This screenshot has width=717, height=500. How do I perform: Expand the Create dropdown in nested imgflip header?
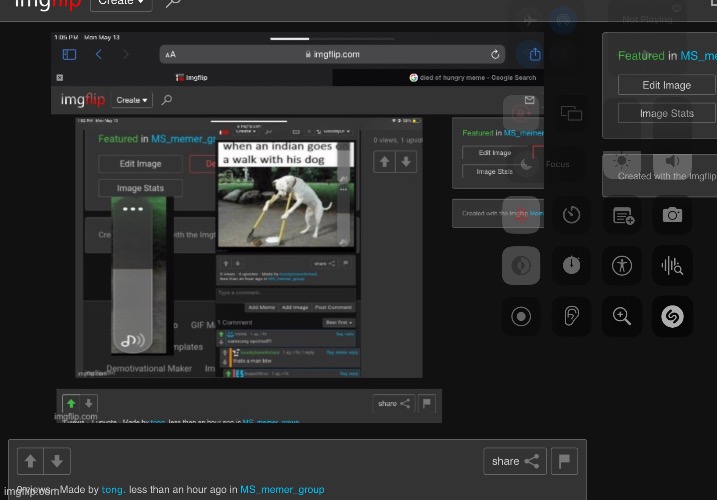(x=132, y=100)
